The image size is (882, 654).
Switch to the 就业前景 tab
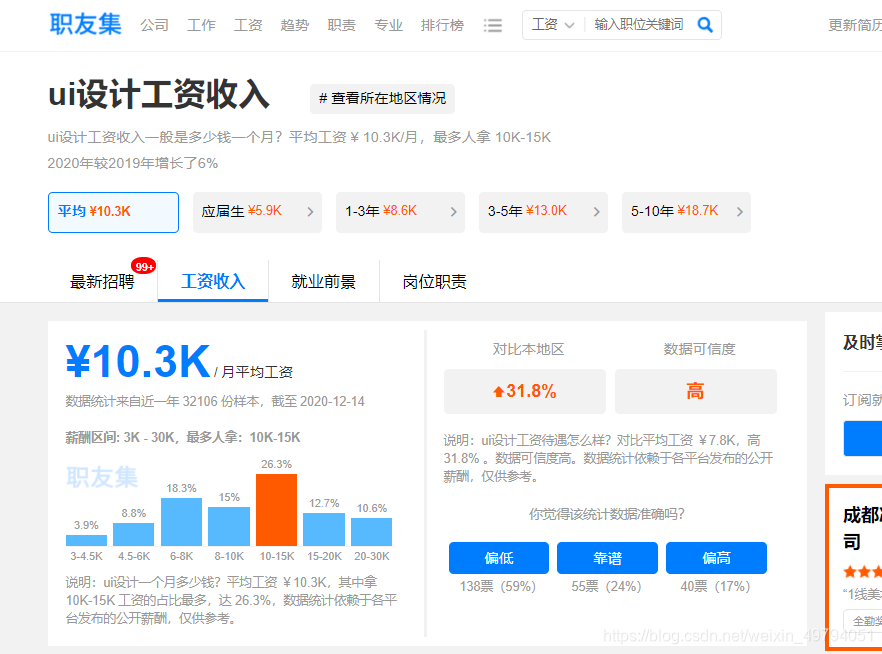pyautogui.click(x=322, y=281)
